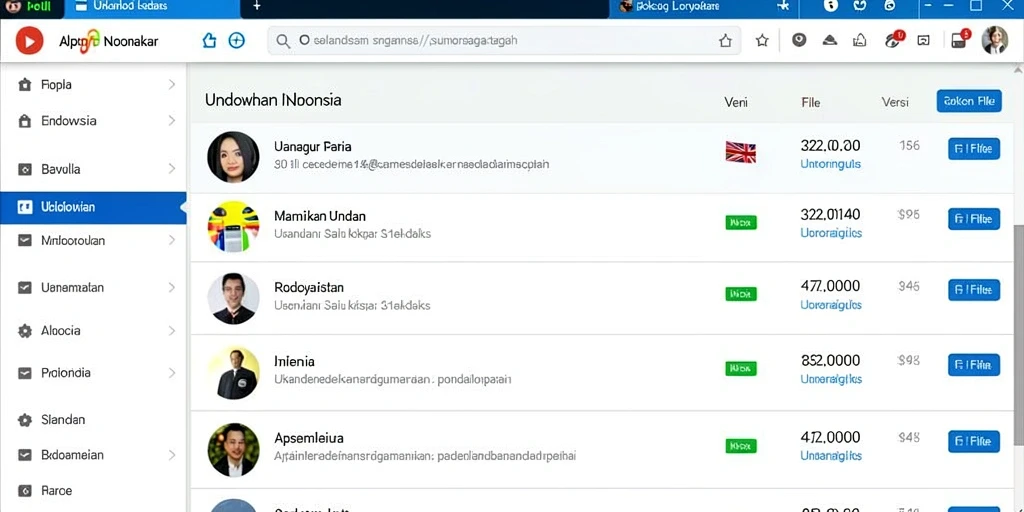Viewport: 1024px width, 512px height.
Task: Click the Gokon File button
Action: click(969, 101)
